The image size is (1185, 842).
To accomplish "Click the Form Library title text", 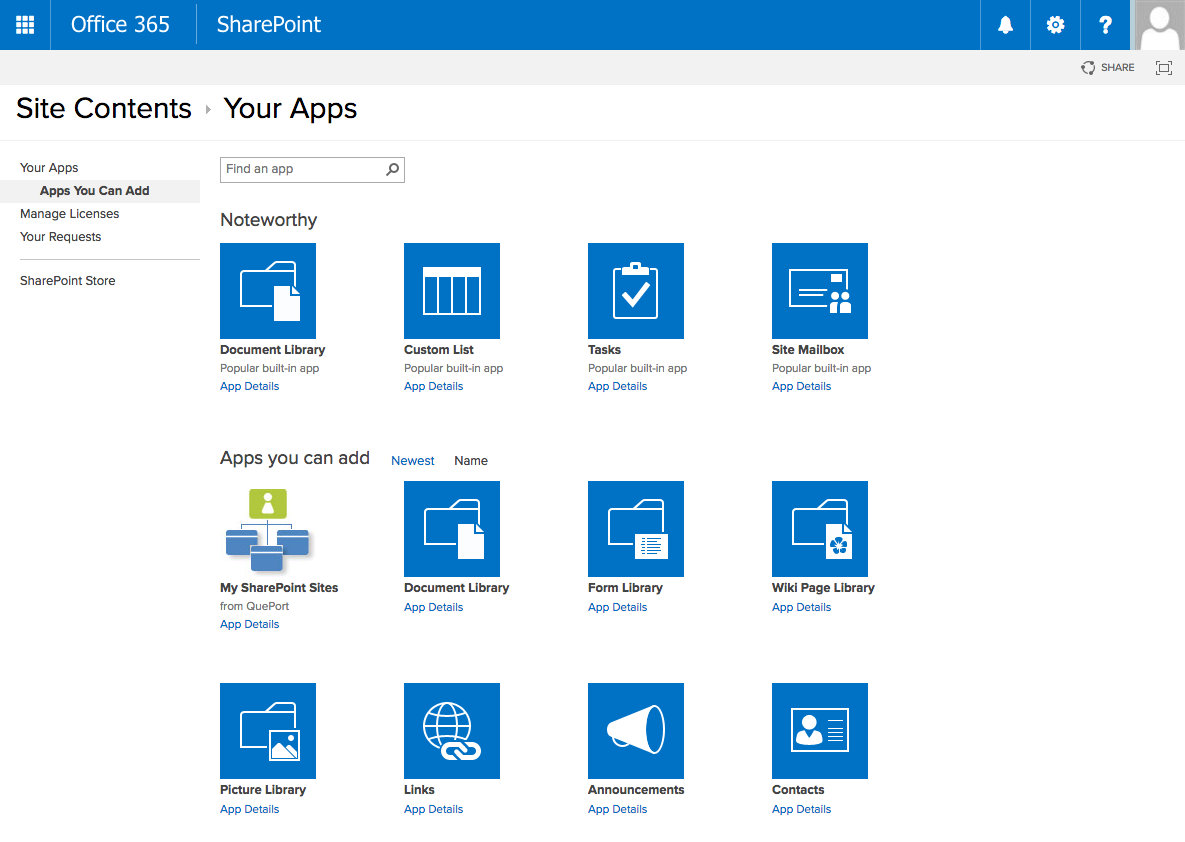I will click(625, 588).
